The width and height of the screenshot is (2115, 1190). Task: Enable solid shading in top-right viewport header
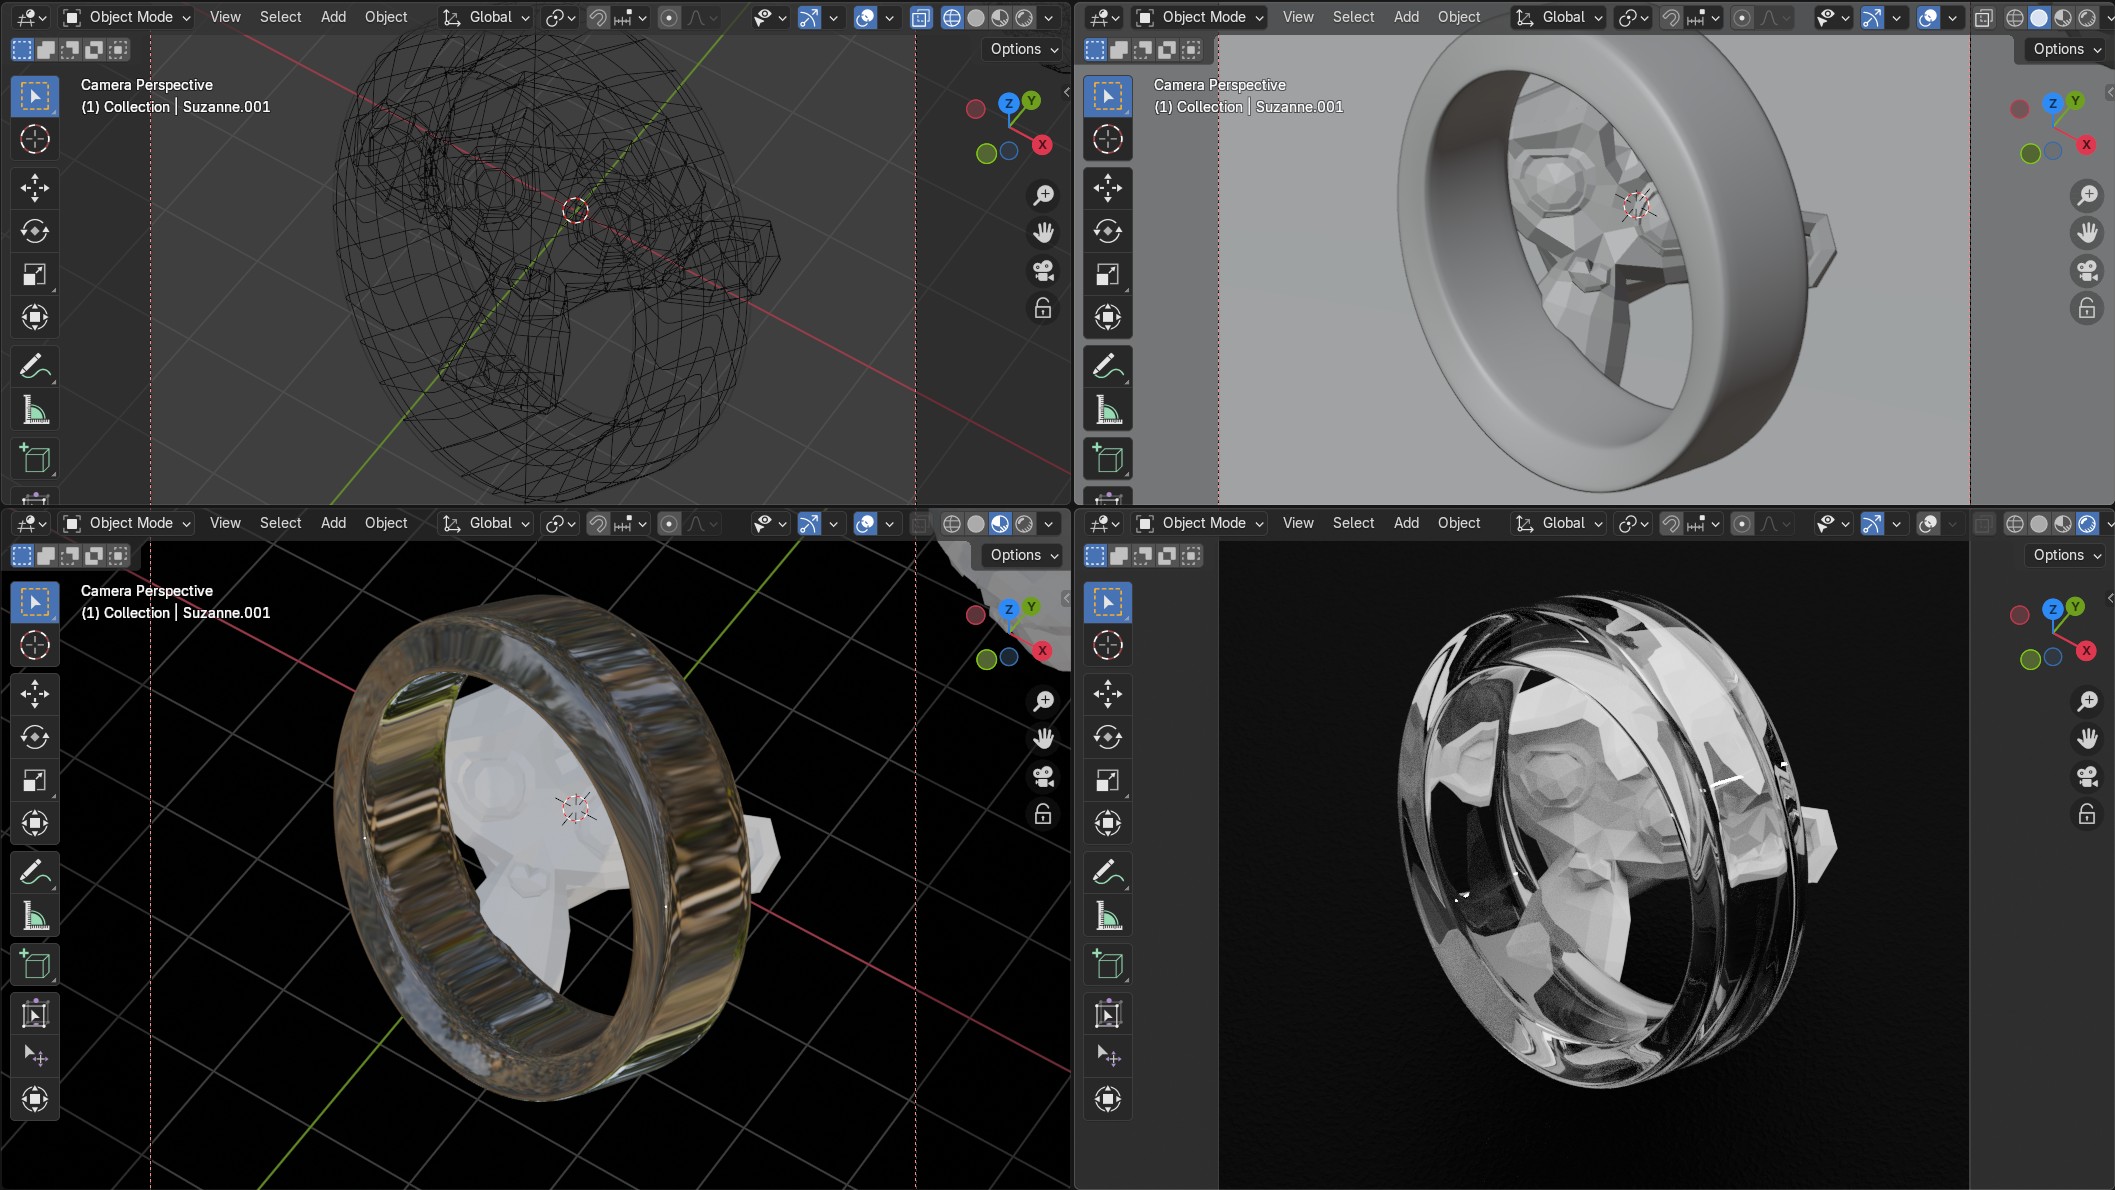tap(2039, 17)
